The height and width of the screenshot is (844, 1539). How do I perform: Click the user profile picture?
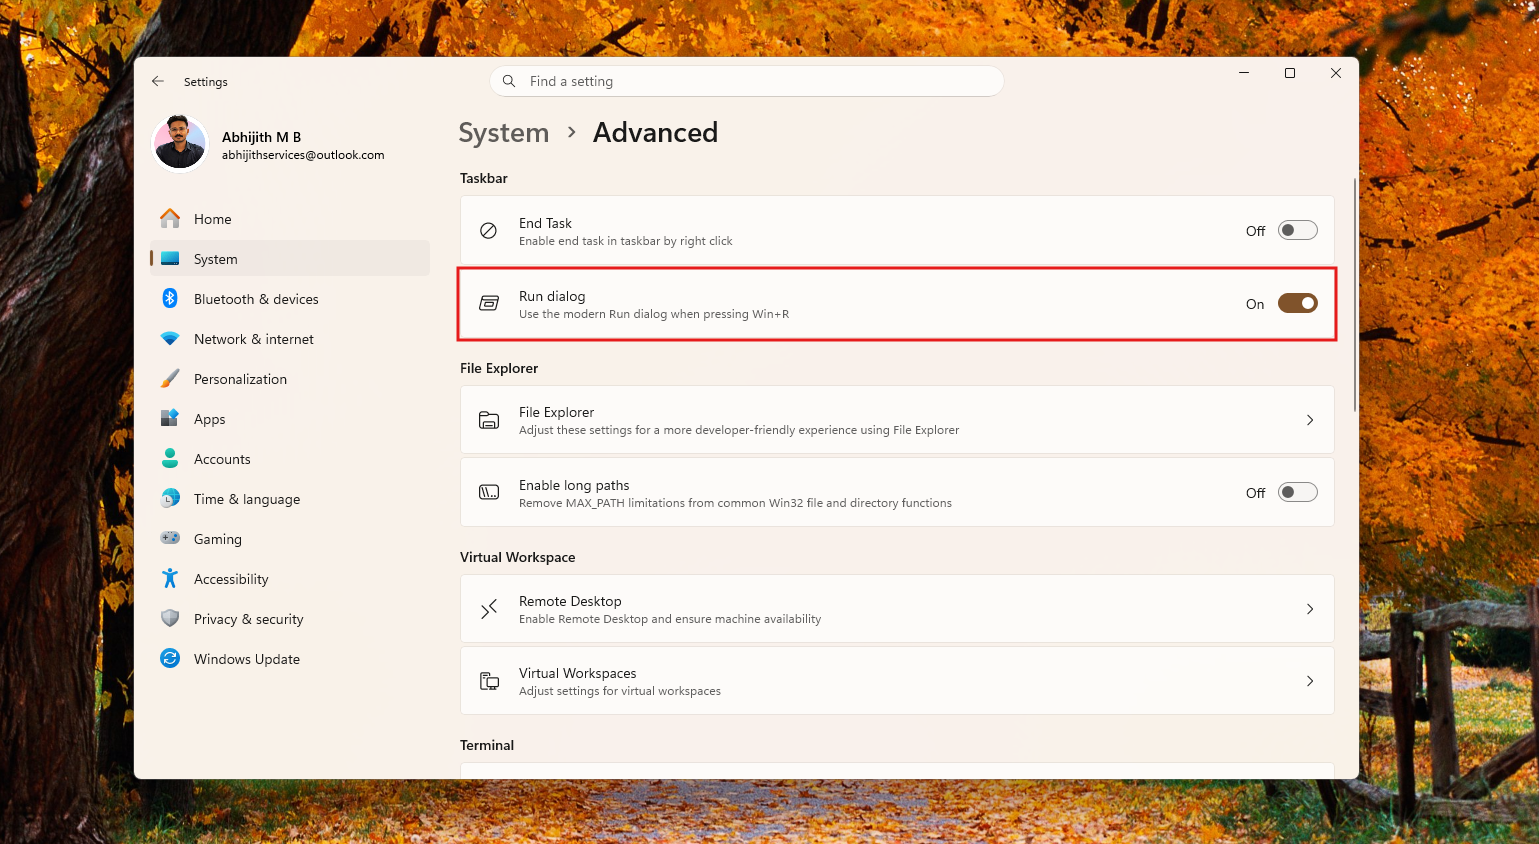(180, 143)
